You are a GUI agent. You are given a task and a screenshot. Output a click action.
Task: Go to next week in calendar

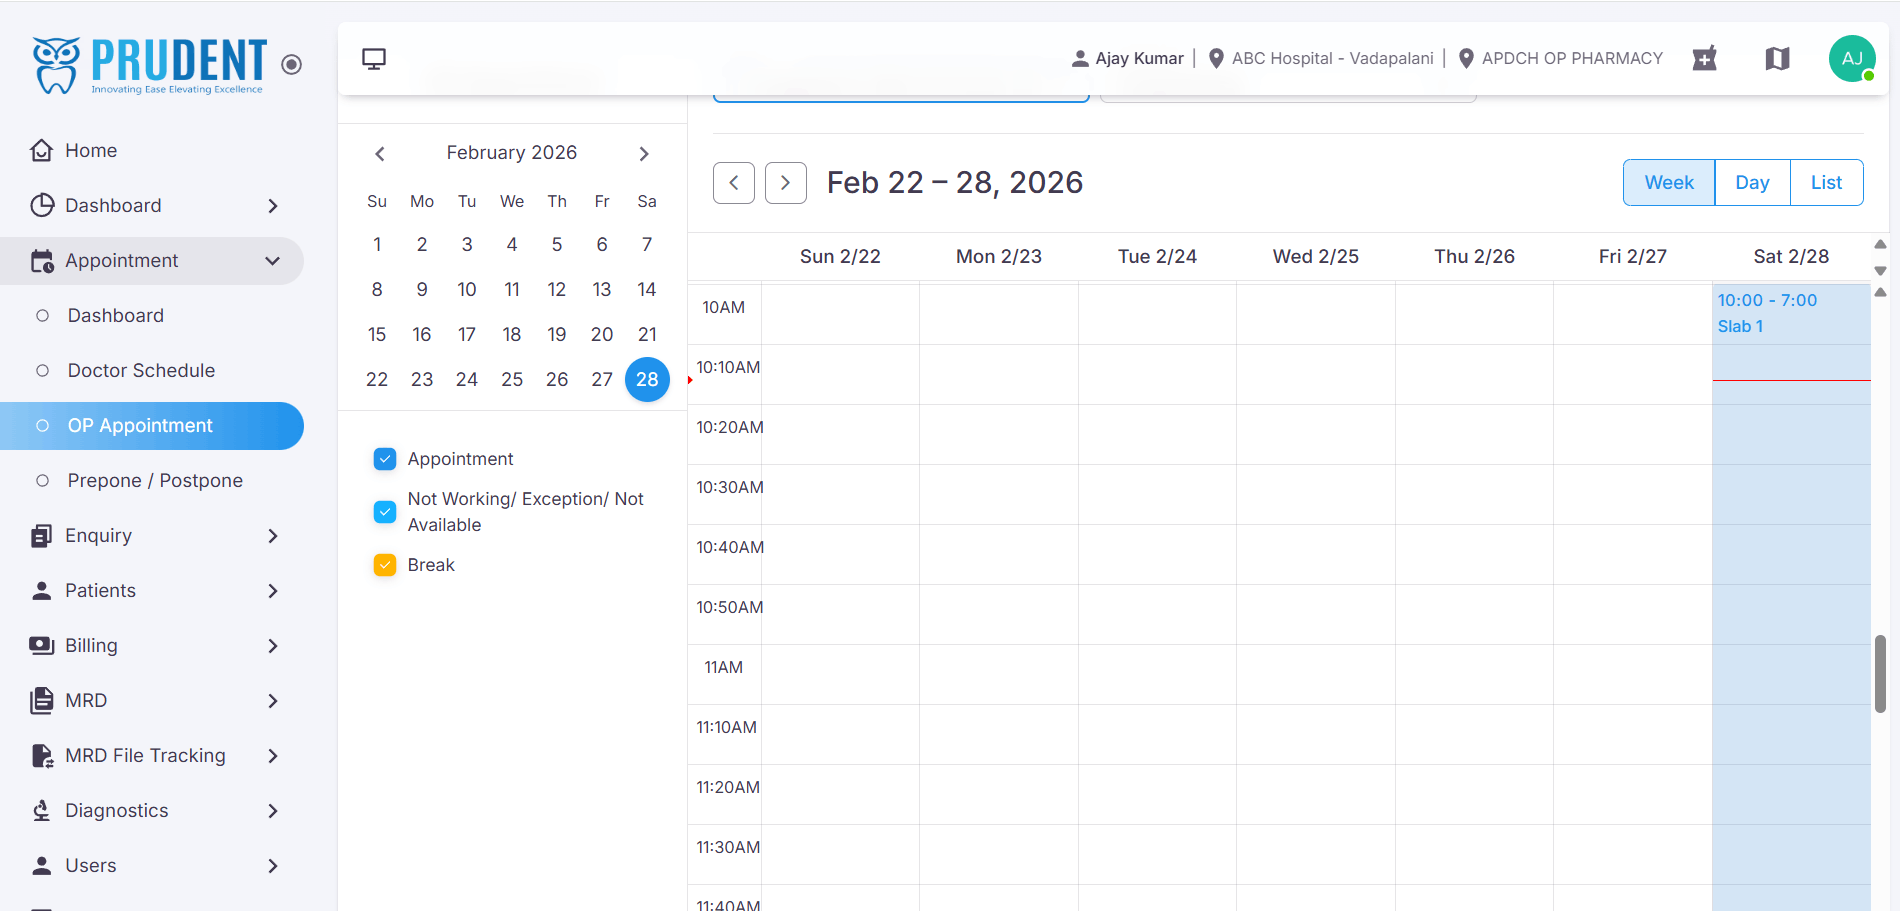tap(786, 183)
